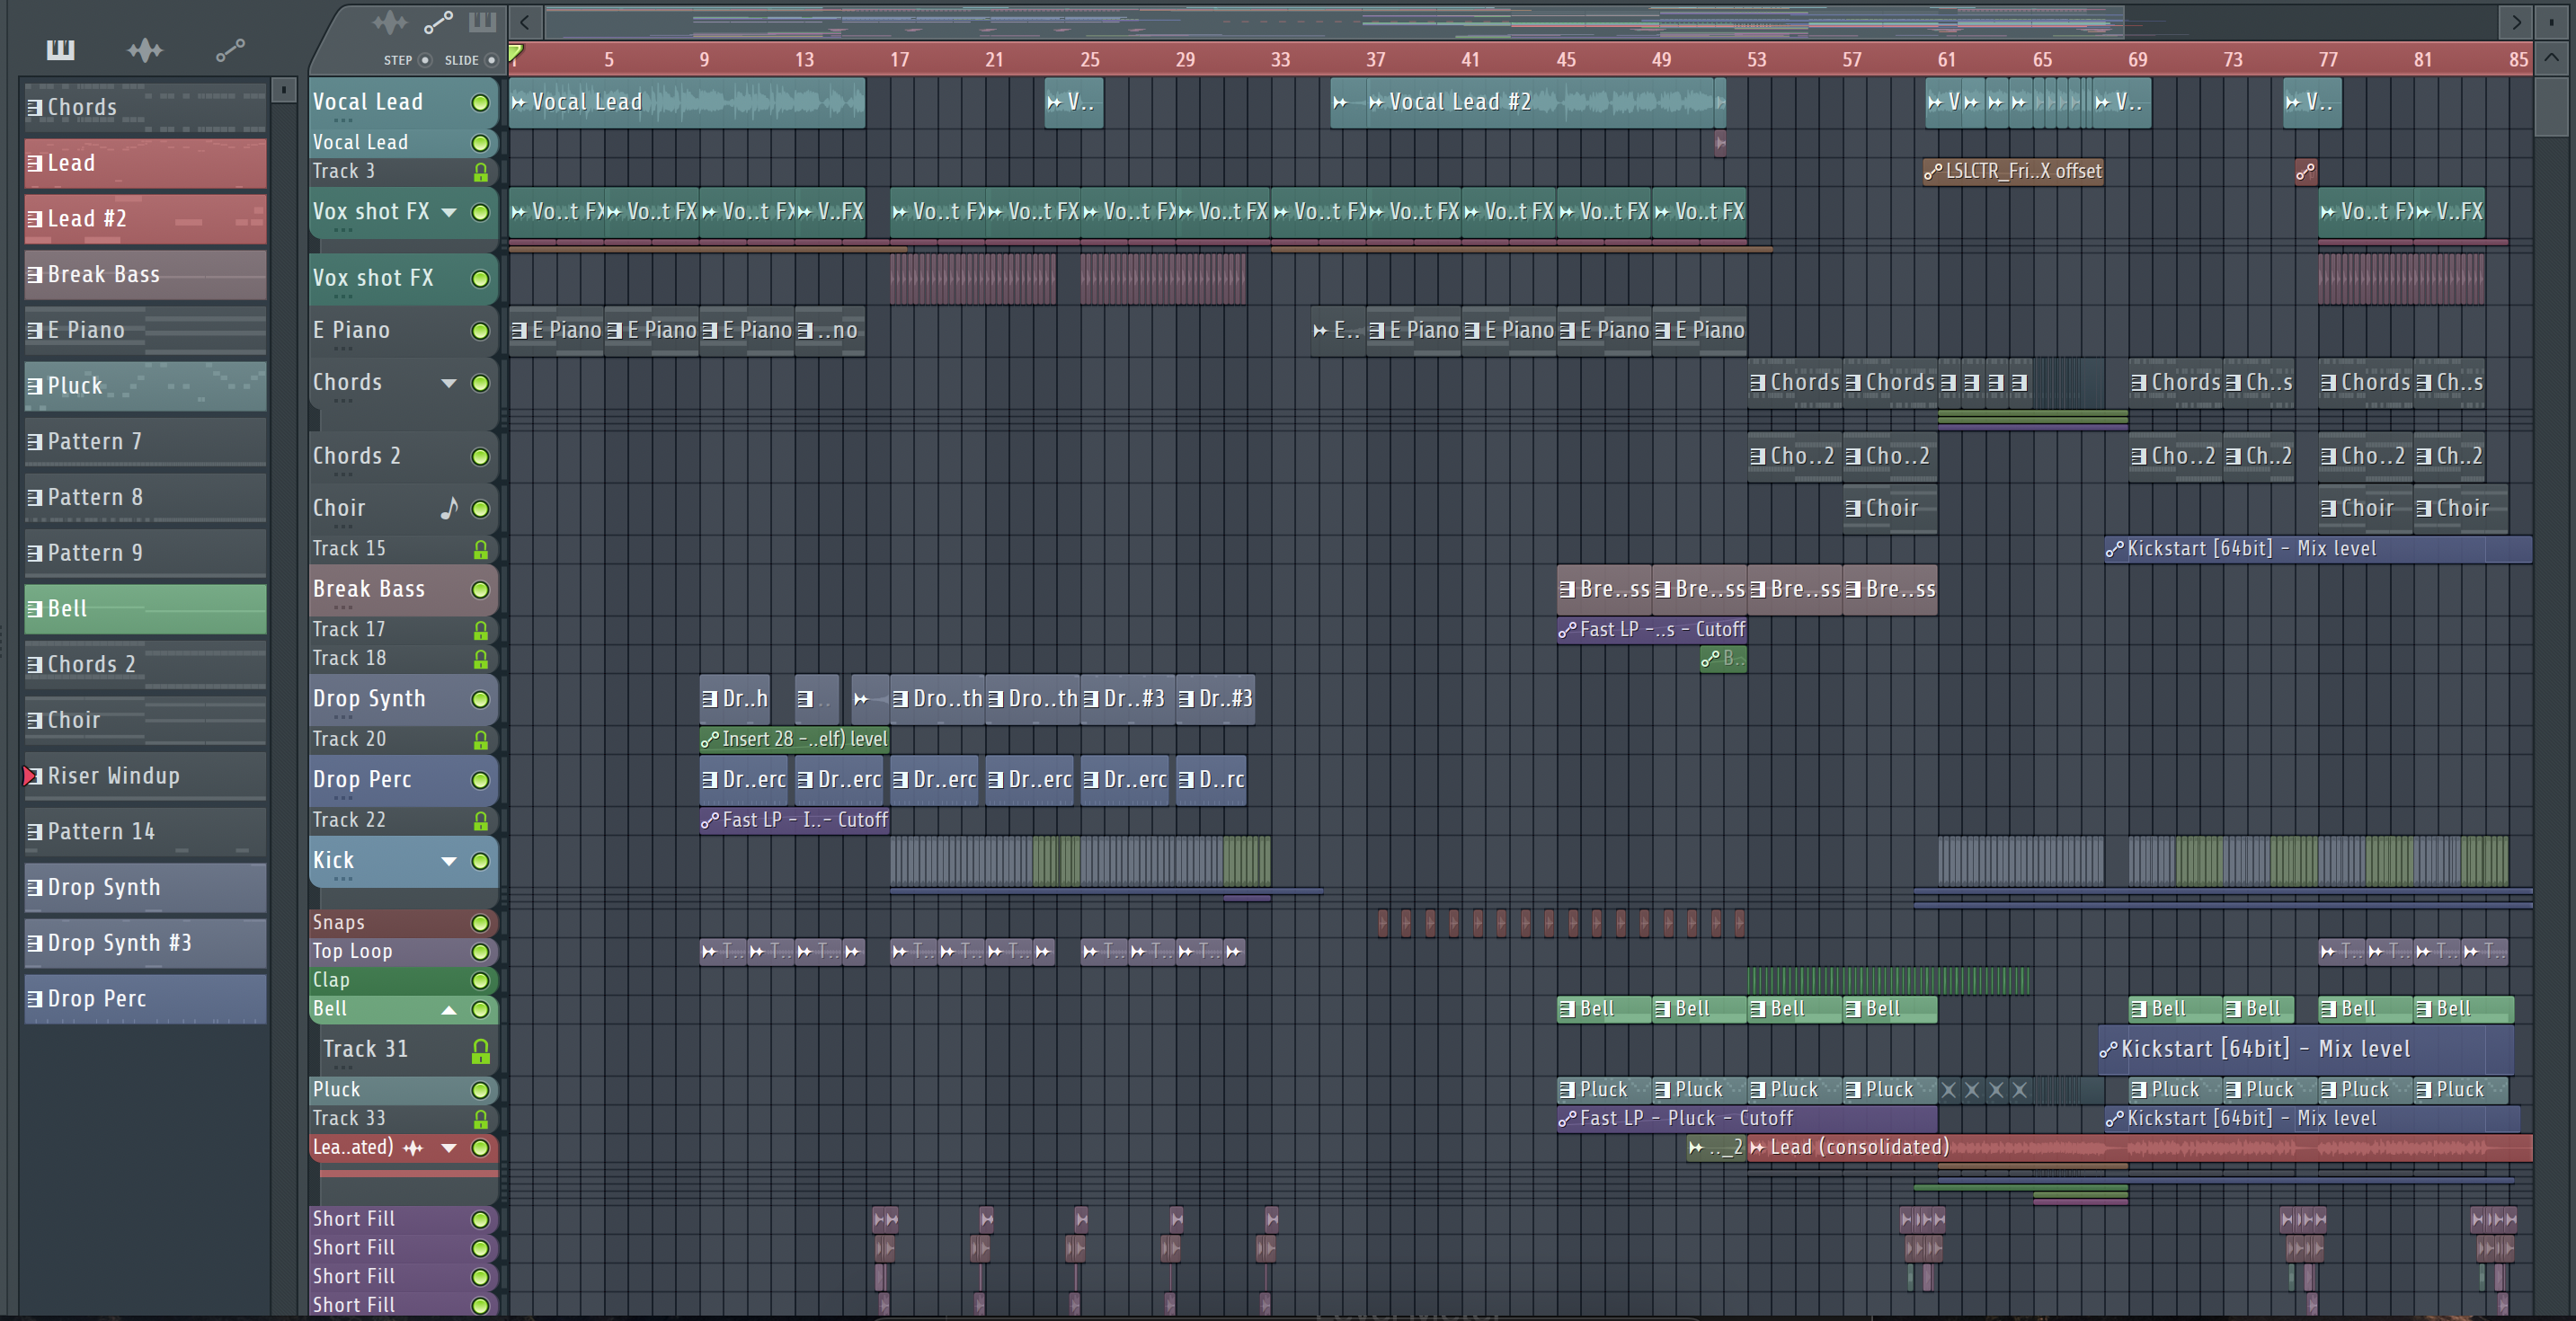Select the Drop Synth #3 pattern in picker
The height and width of the screenshot is (1321, 2576).
[x=145, y=943]
